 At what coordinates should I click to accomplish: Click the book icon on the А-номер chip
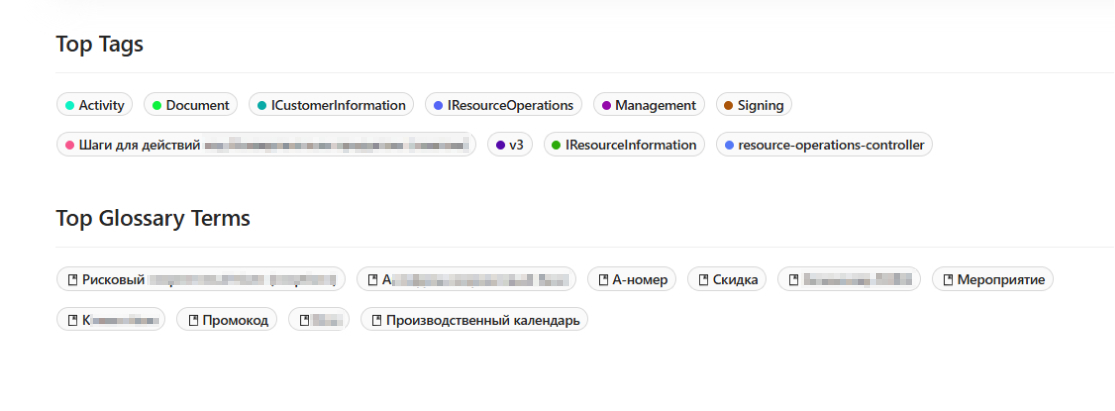(602, 280)
